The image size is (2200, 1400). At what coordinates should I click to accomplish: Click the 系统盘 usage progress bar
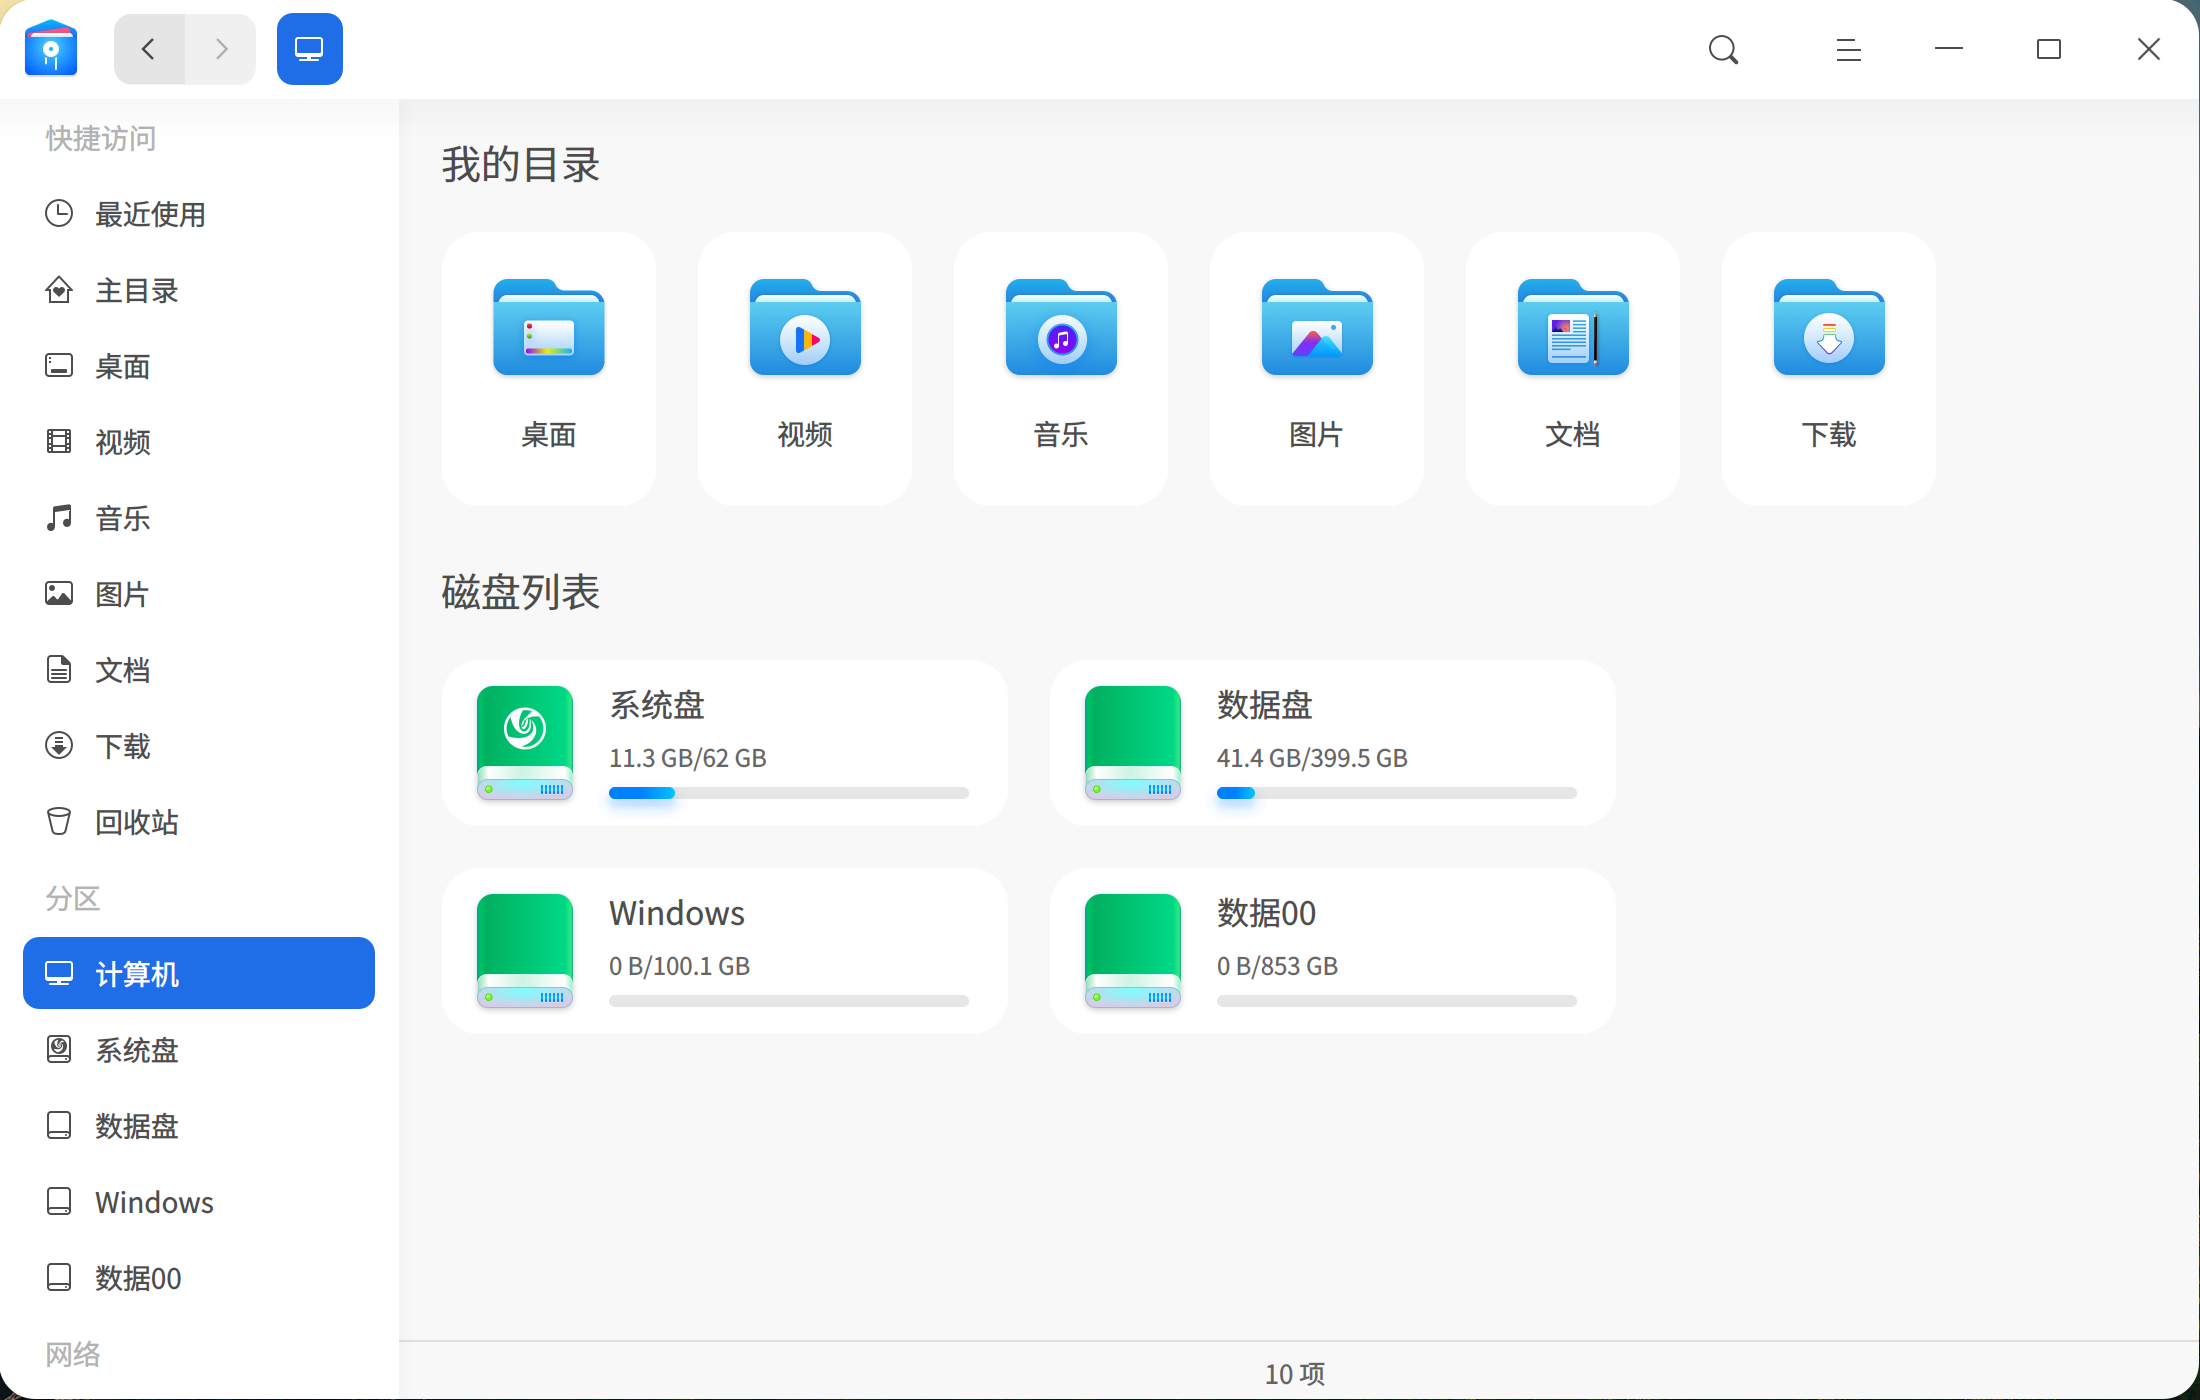tap(789, 793)
